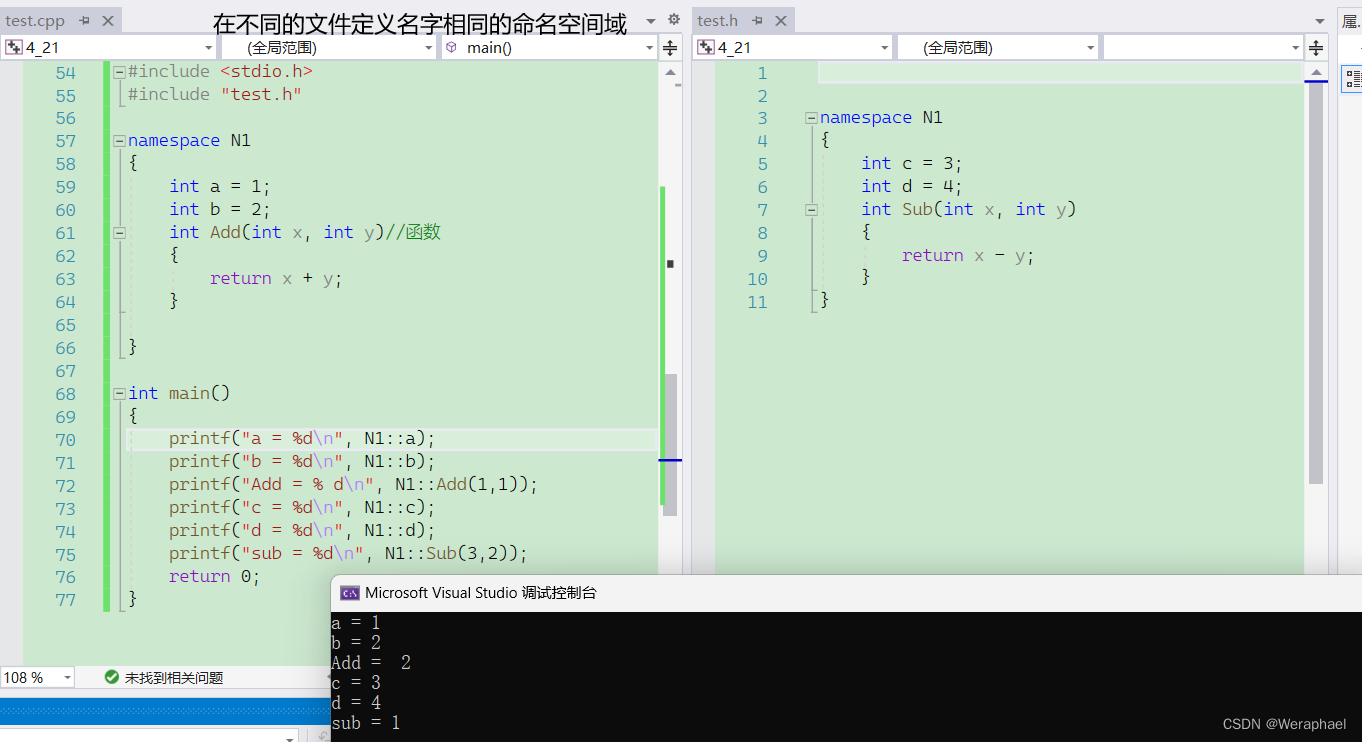The height and width of the screenshot is (742, 1362).
Task: Click the printf "Add = % d\n" line
Action: click(x=353, y=486)
